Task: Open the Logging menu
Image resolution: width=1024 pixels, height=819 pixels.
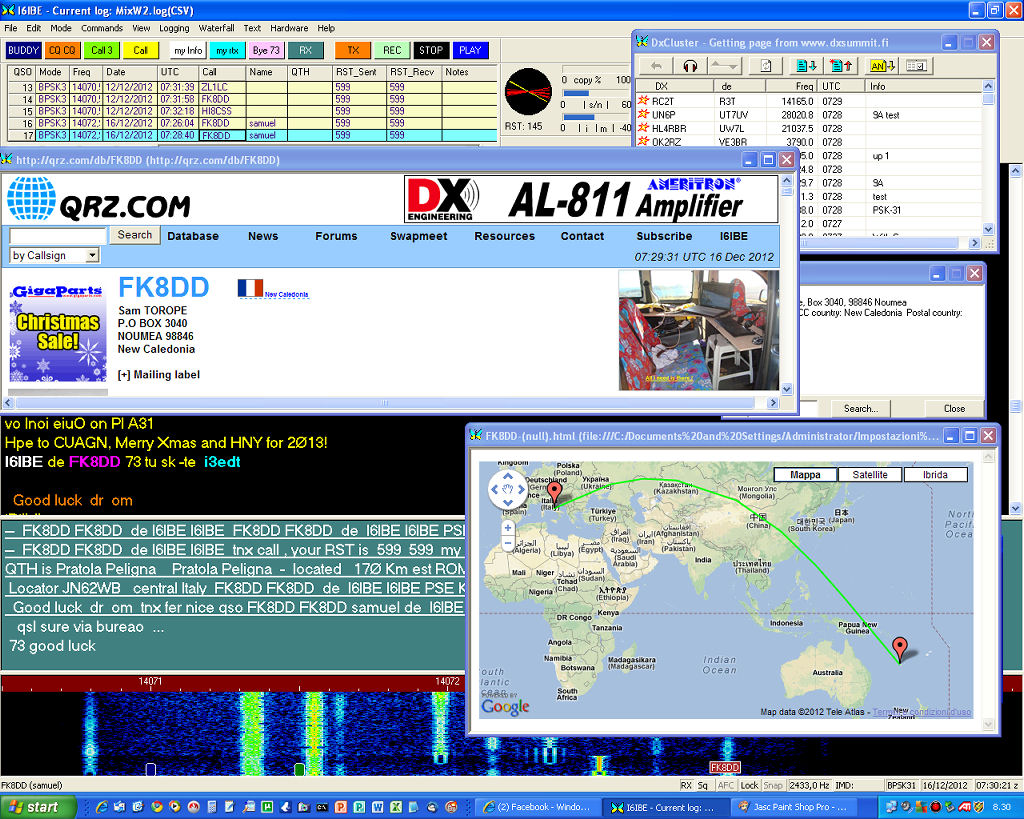Action: (x=174, y=28)
